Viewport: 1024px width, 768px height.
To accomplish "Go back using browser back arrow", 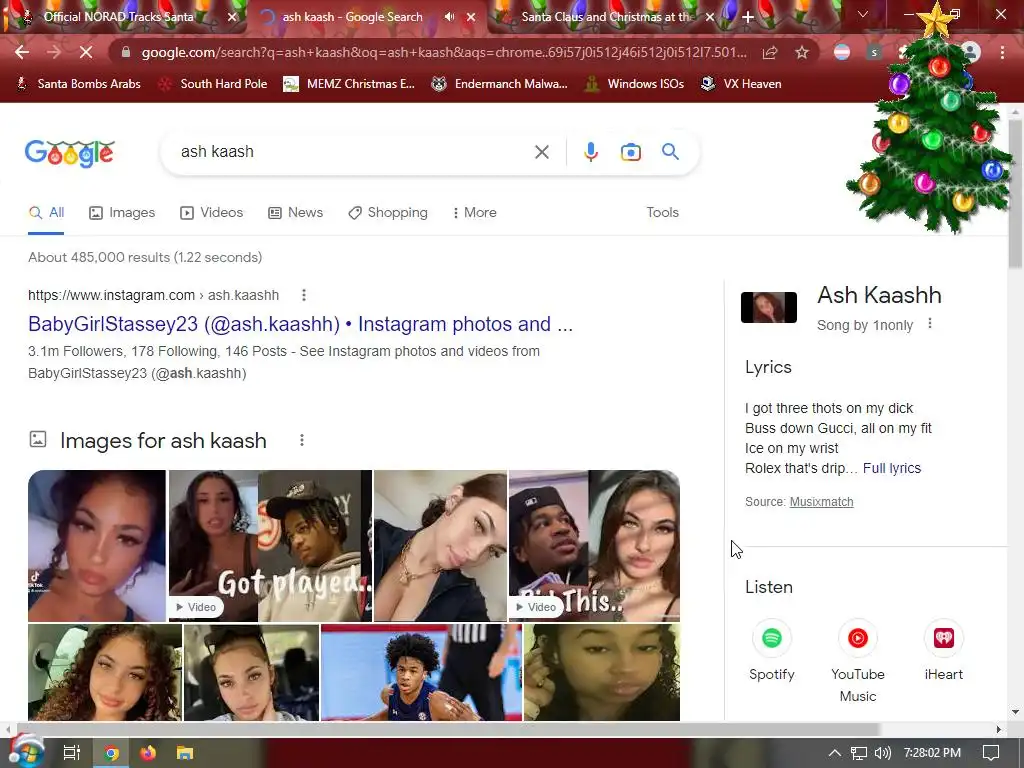I will [x=22, y=52].
